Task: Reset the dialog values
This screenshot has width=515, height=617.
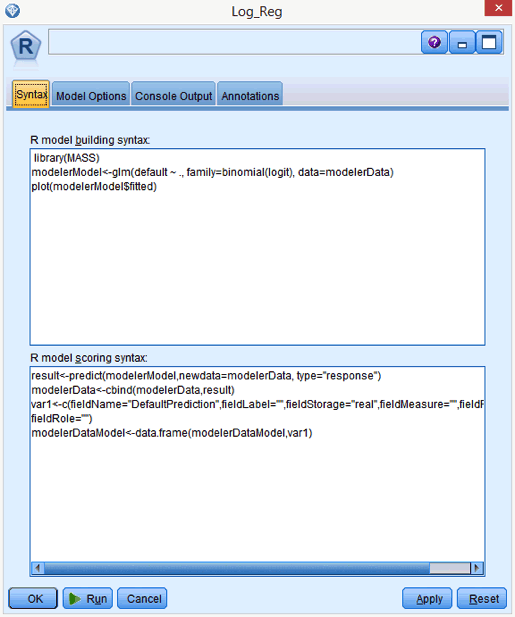Action: pos(482,599)
